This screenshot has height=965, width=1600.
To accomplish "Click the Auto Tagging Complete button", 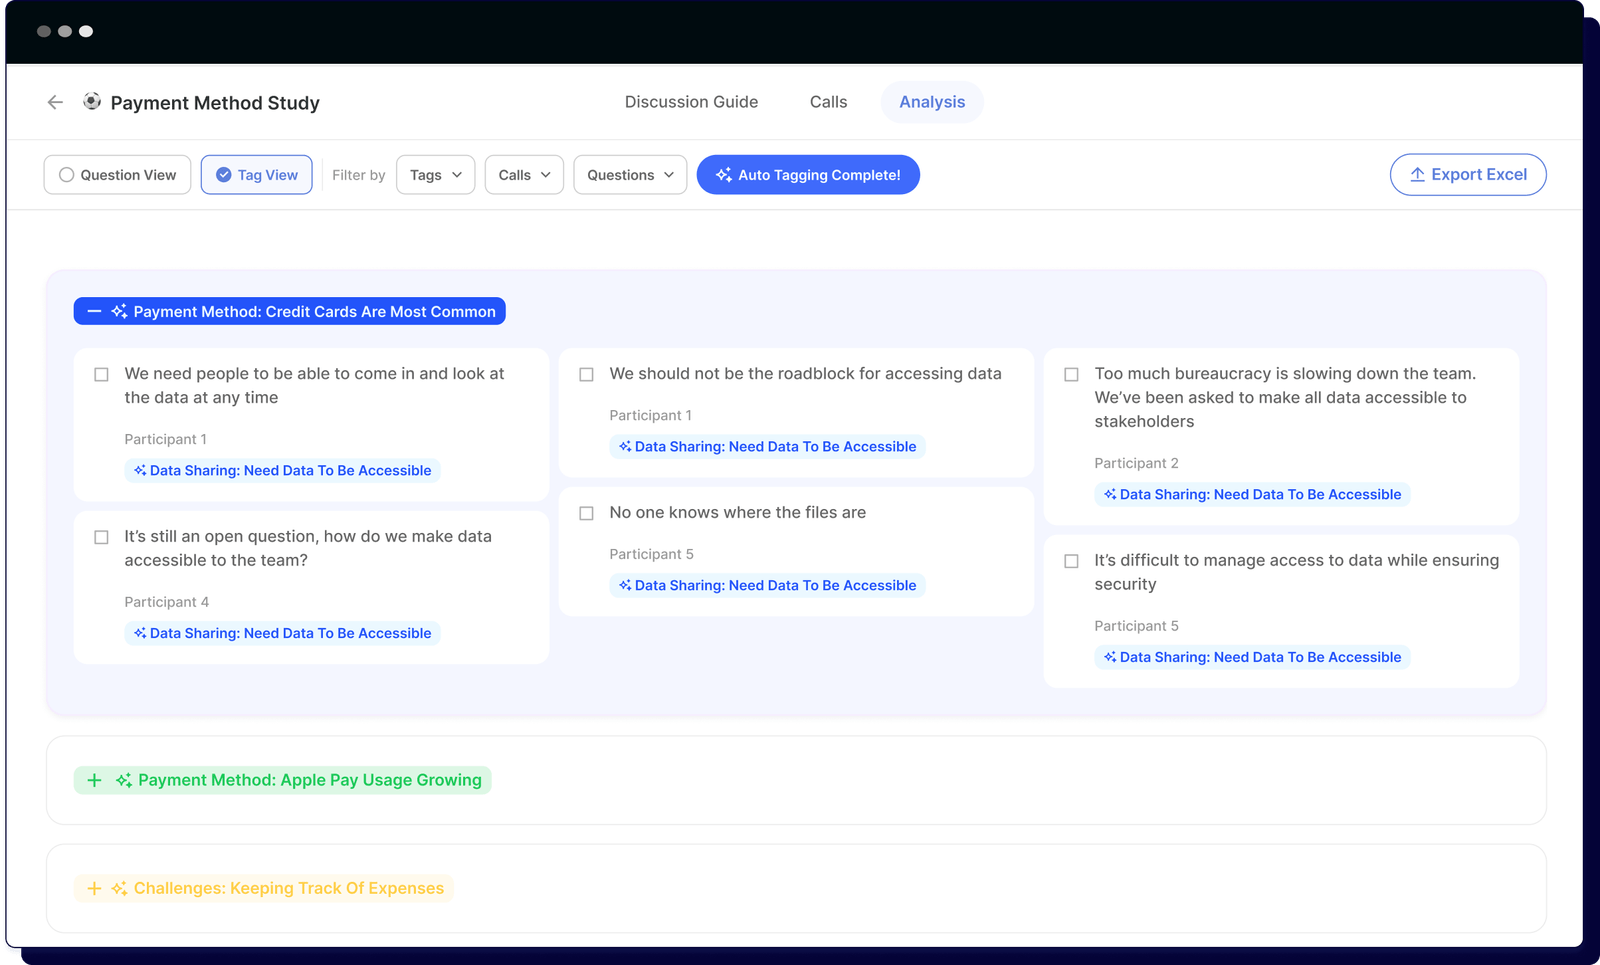I will 808,175.
